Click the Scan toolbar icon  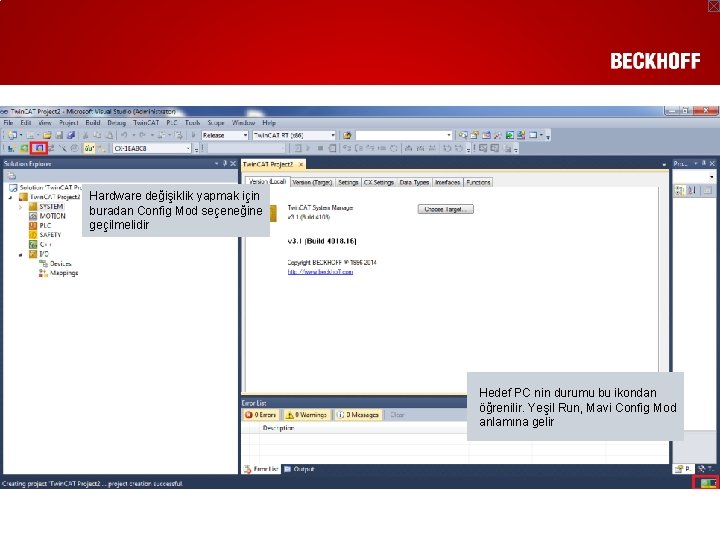click(x=62, y=148)
